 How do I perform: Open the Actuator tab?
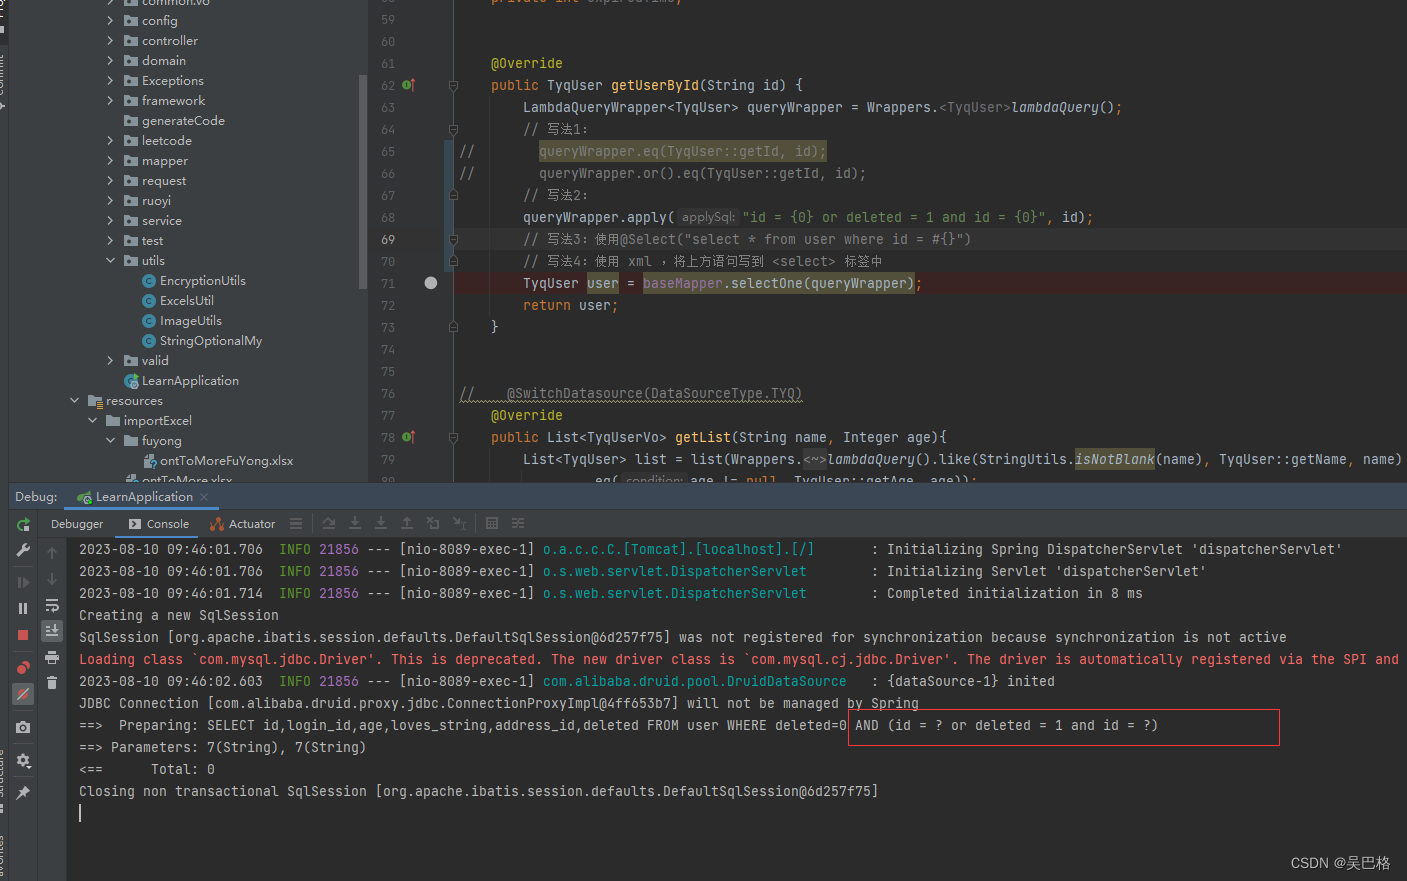point(243,524)
